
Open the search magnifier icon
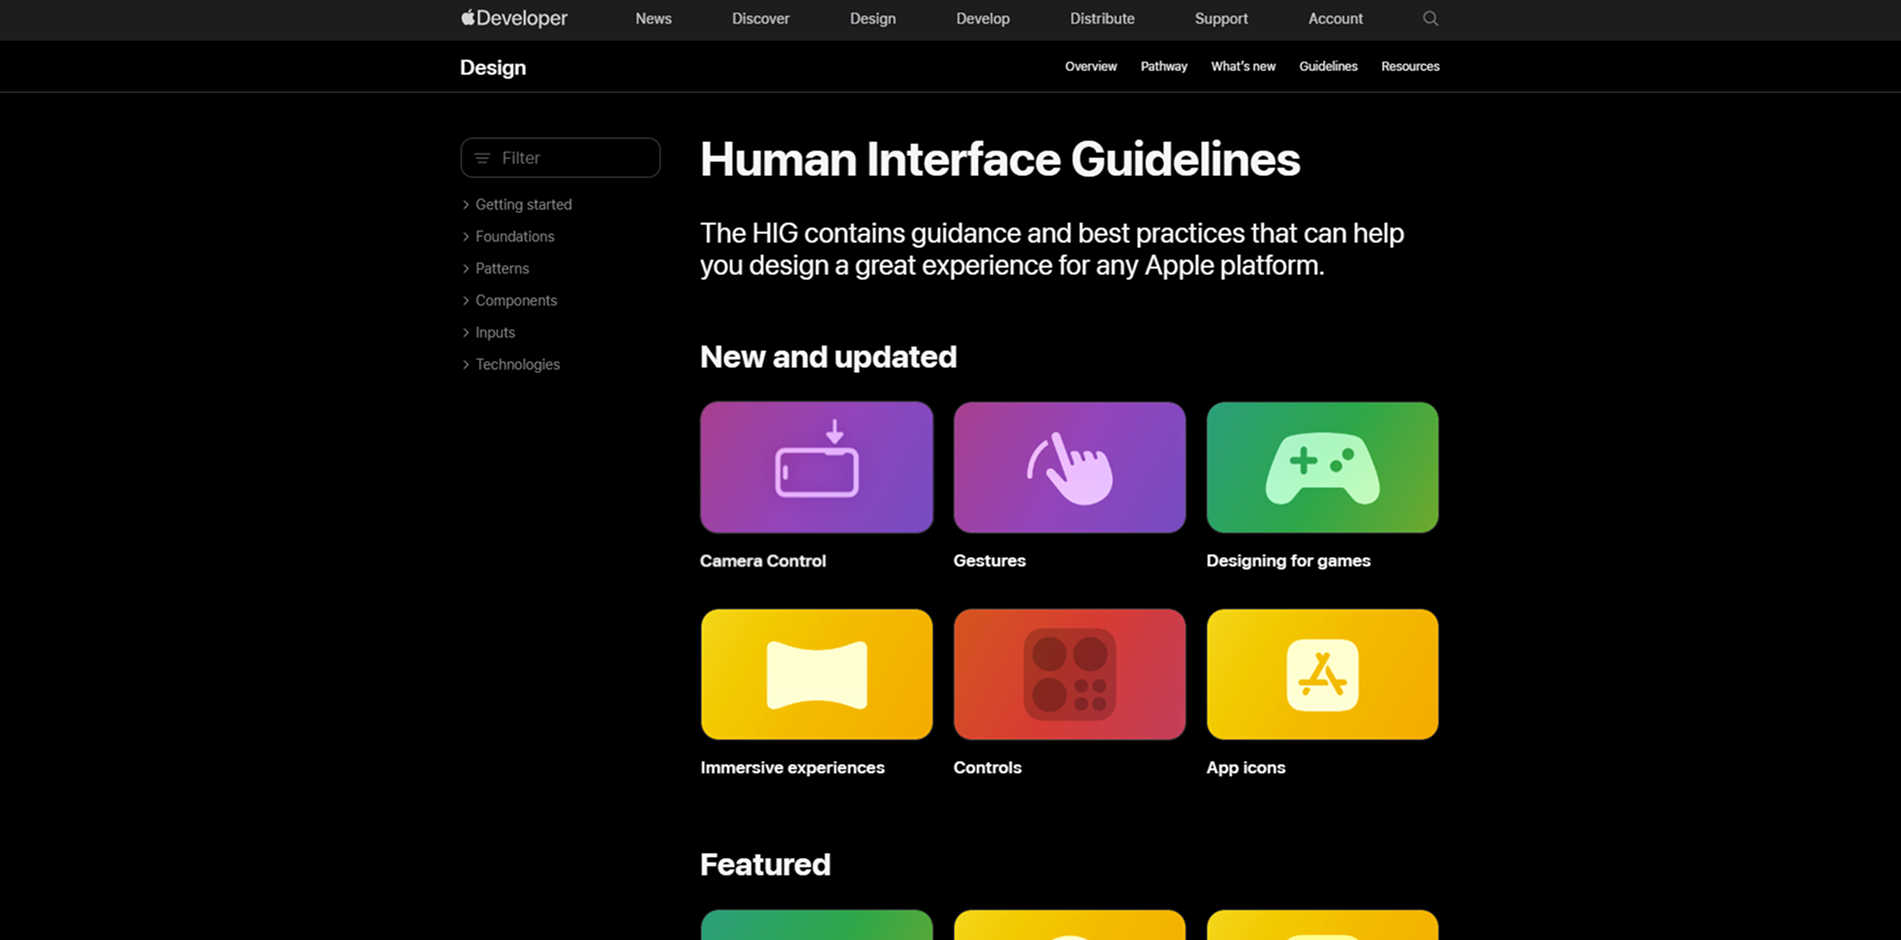pos(1430,18)
